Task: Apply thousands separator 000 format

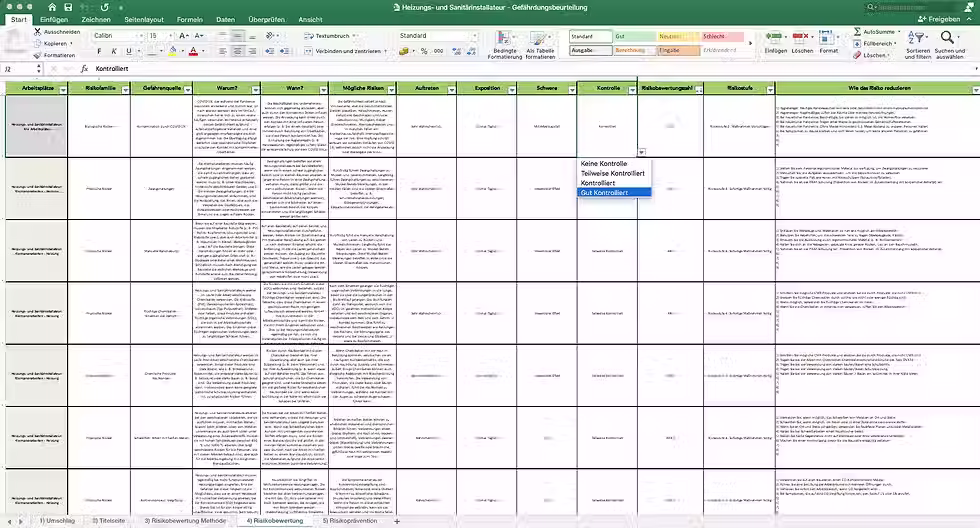Action: (438, 51)
